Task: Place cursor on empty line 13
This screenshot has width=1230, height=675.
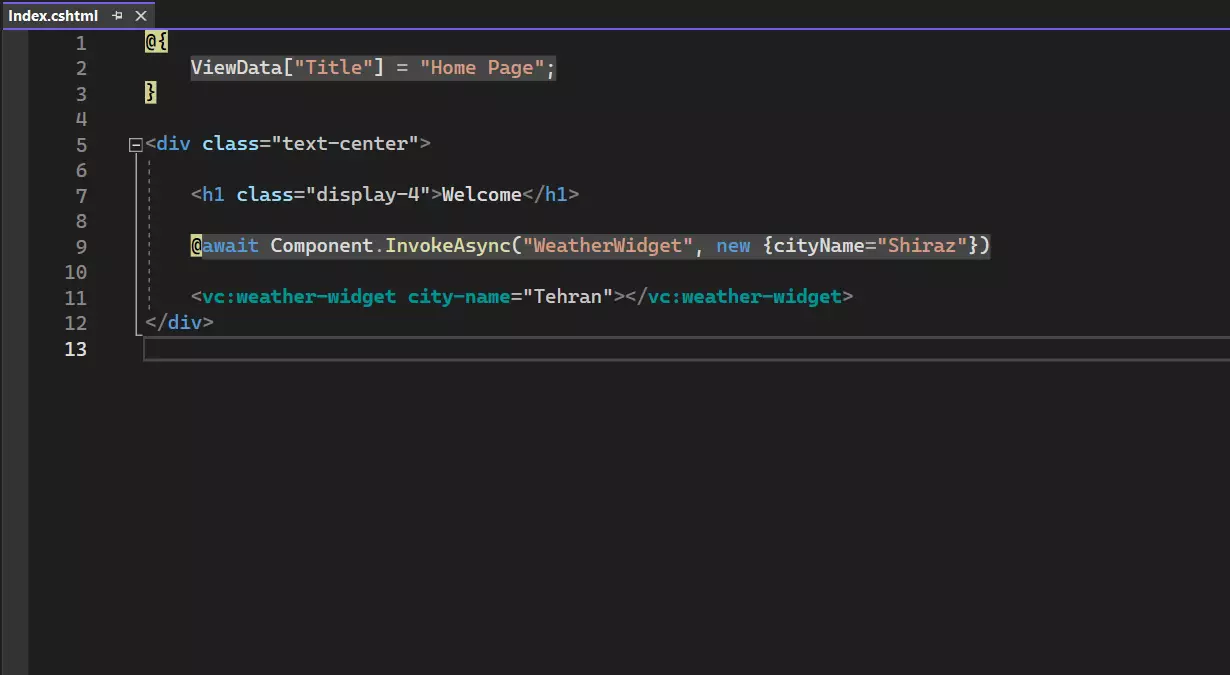Action: click(686, 348)
